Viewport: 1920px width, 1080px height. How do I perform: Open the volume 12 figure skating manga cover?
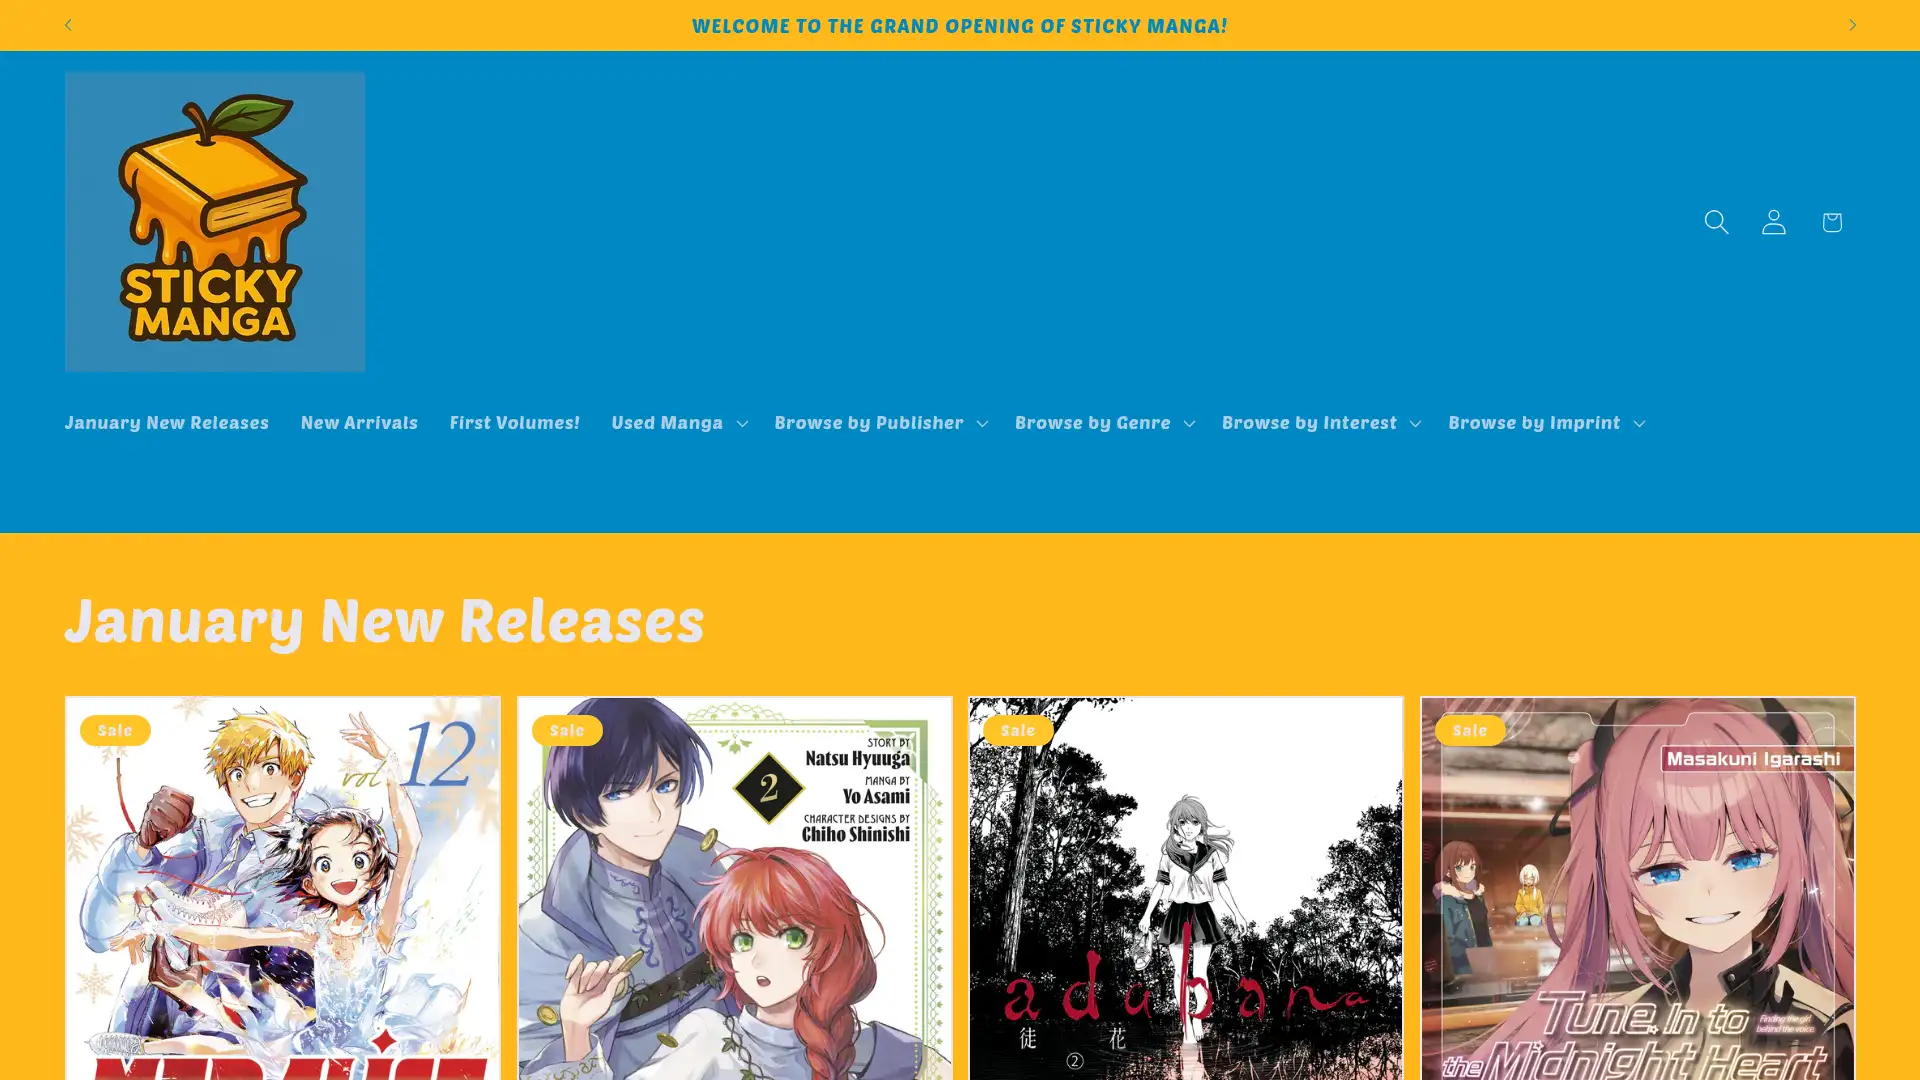tap(282, 888)
